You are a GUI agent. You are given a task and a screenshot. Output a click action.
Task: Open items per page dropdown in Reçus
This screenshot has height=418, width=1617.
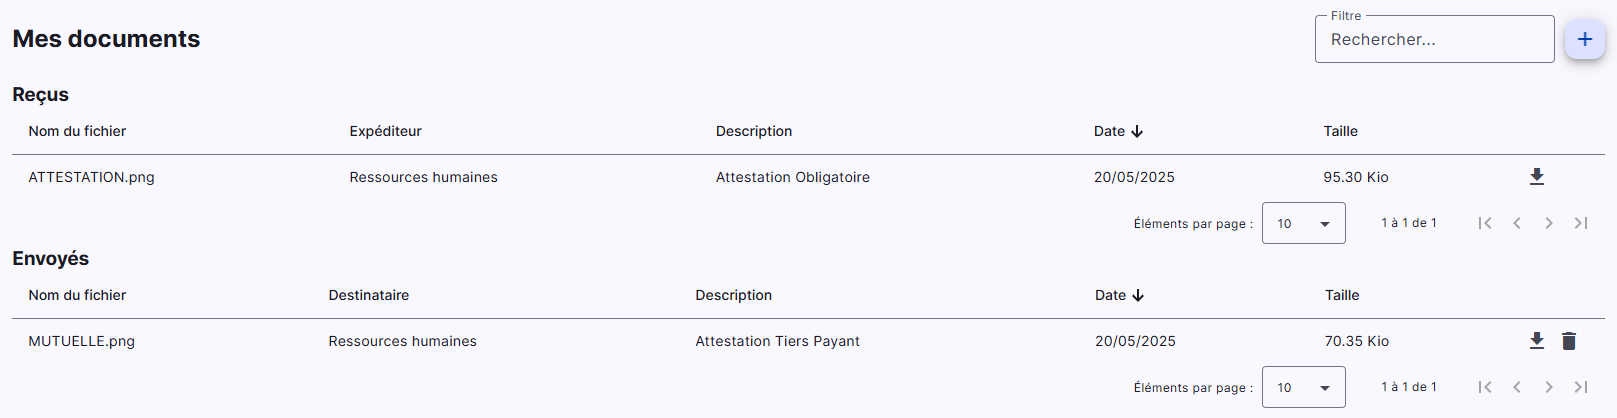tap(1304, 223)
